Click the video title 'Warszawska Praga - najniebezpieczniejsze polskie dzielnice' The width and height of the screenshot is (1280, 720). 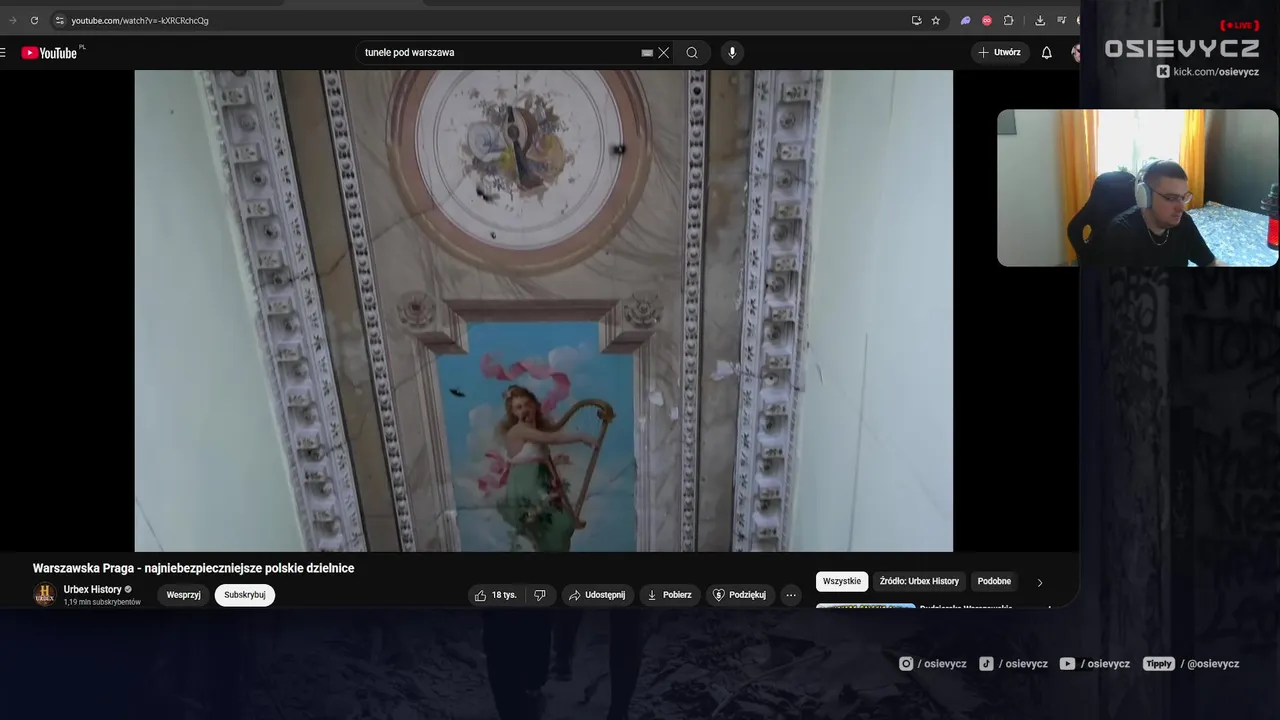pos(193,568)
